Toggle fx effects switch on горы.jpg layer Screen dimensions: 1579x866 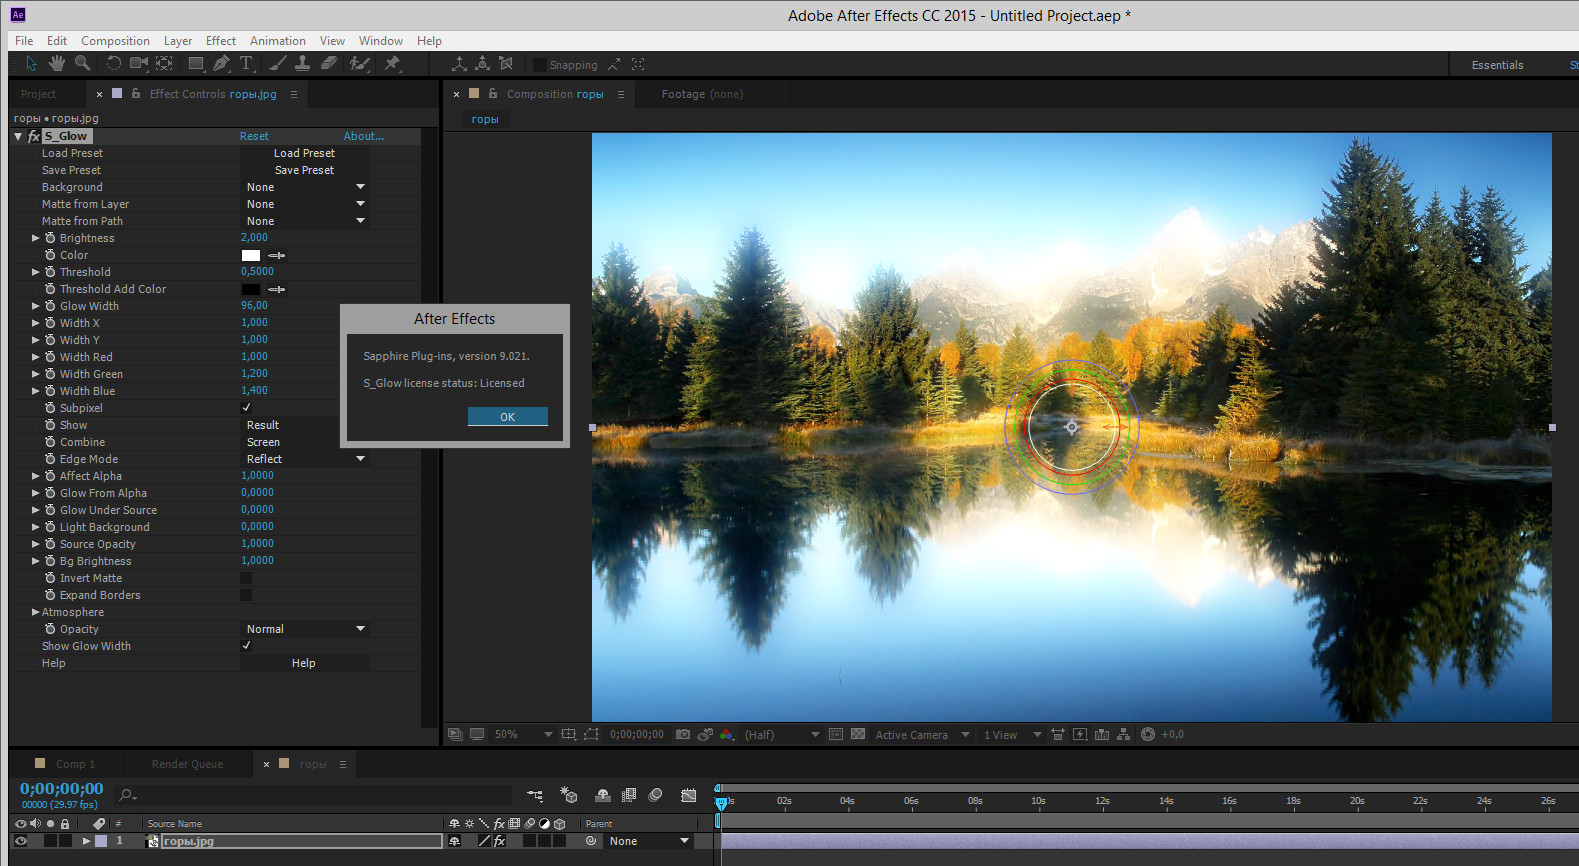(500, 841)
